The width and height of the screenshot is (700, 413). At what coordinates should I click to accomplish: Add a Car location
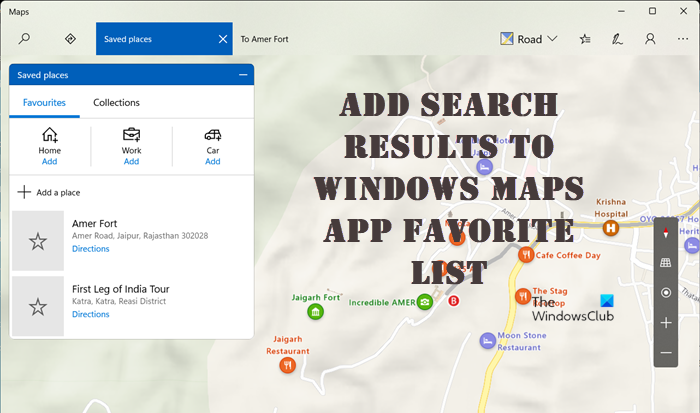click(212, 161)
